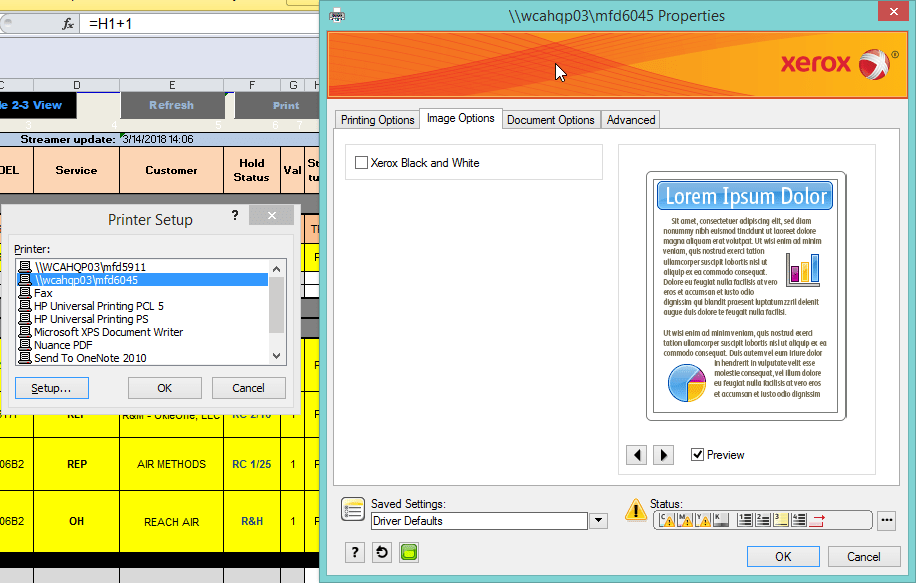Click printer list scrollbar up arrow
The height and width of the screenshot is (583, 916).
[x=277, y=269]
